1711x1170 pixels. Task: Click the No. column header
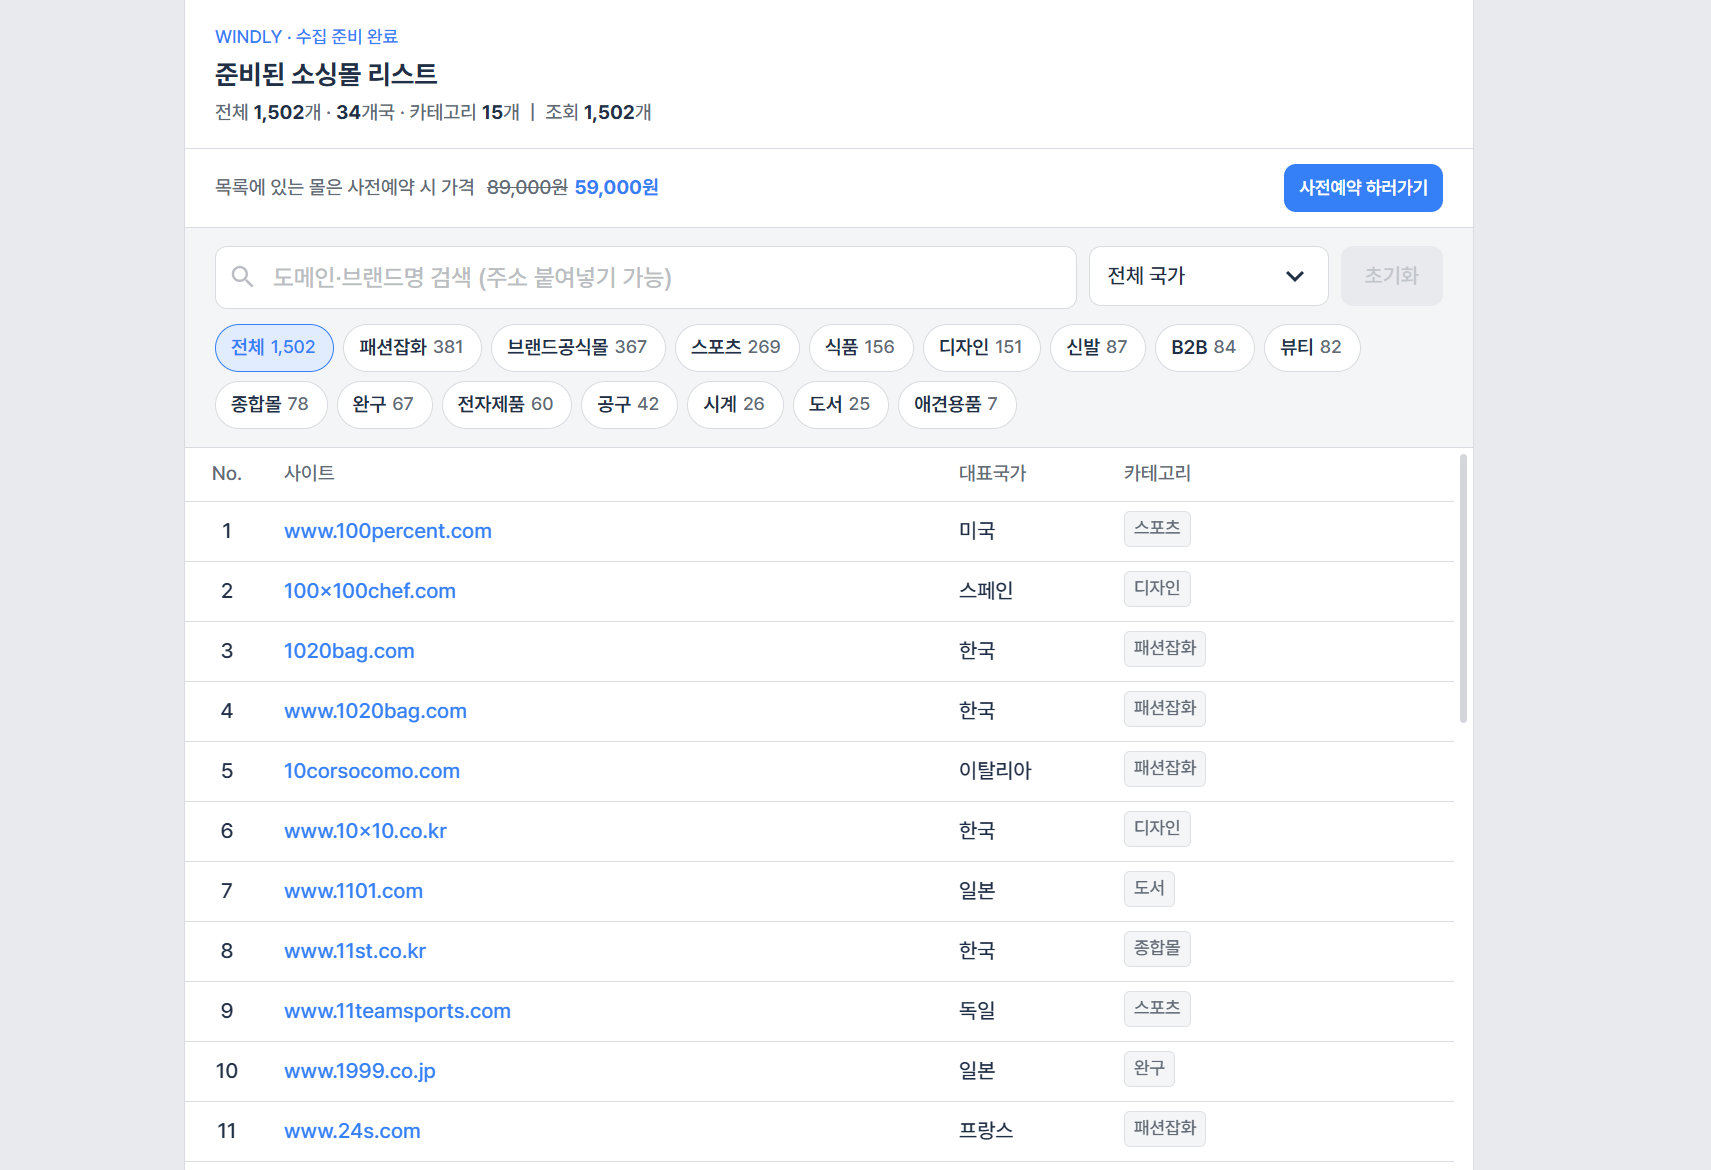pos(227,473)
